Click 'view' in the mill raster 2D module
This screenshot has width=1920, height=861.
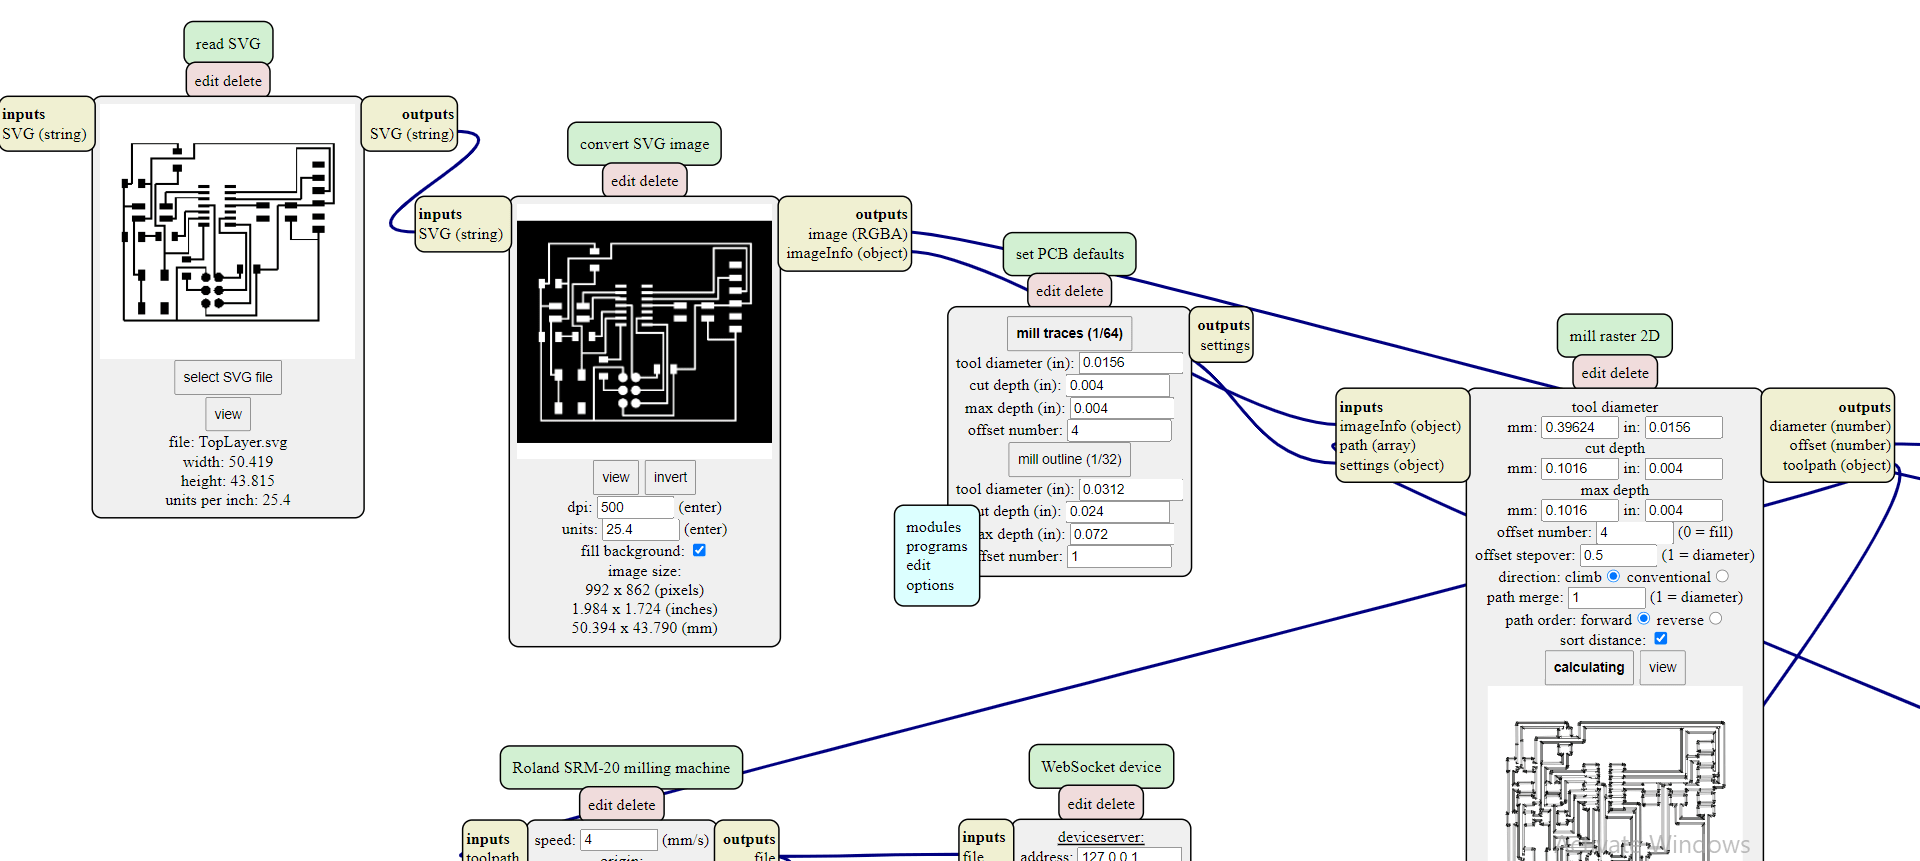1662,667
